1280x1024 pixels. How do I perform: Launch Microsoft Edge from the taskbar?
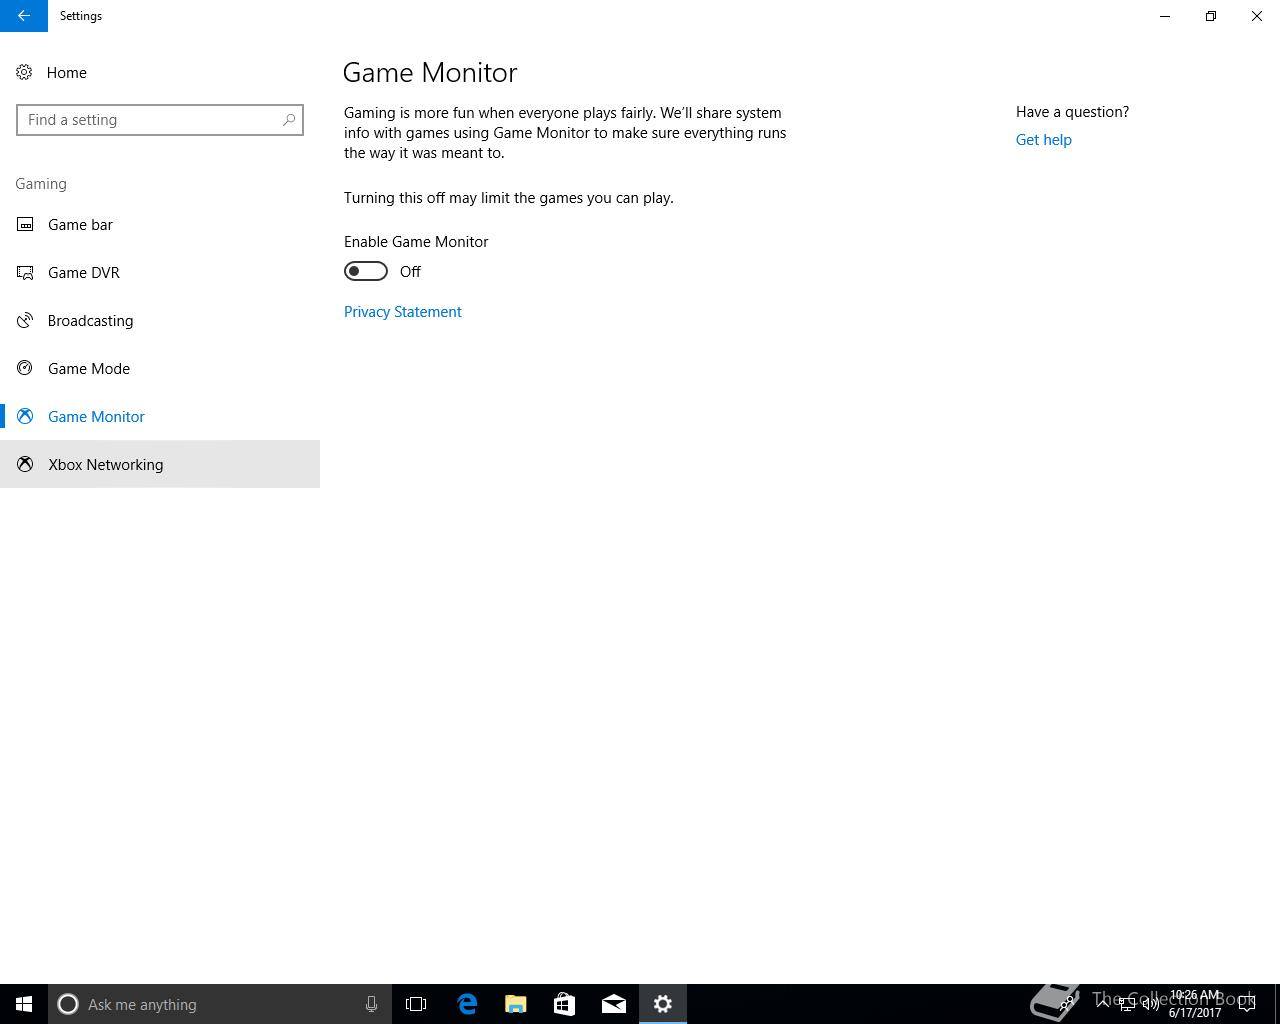(467, 1004)
